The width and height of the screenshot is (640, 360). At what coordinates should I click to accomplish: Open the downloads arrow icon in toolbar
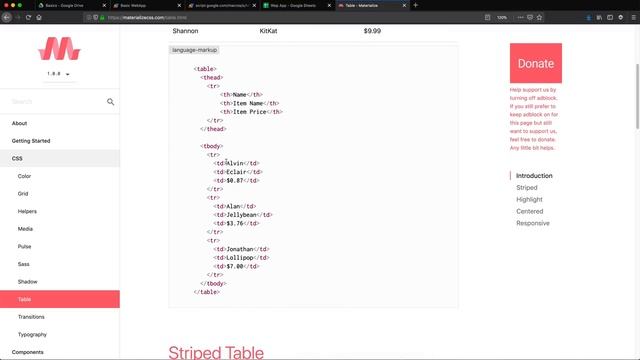click(x=589, y=18)
